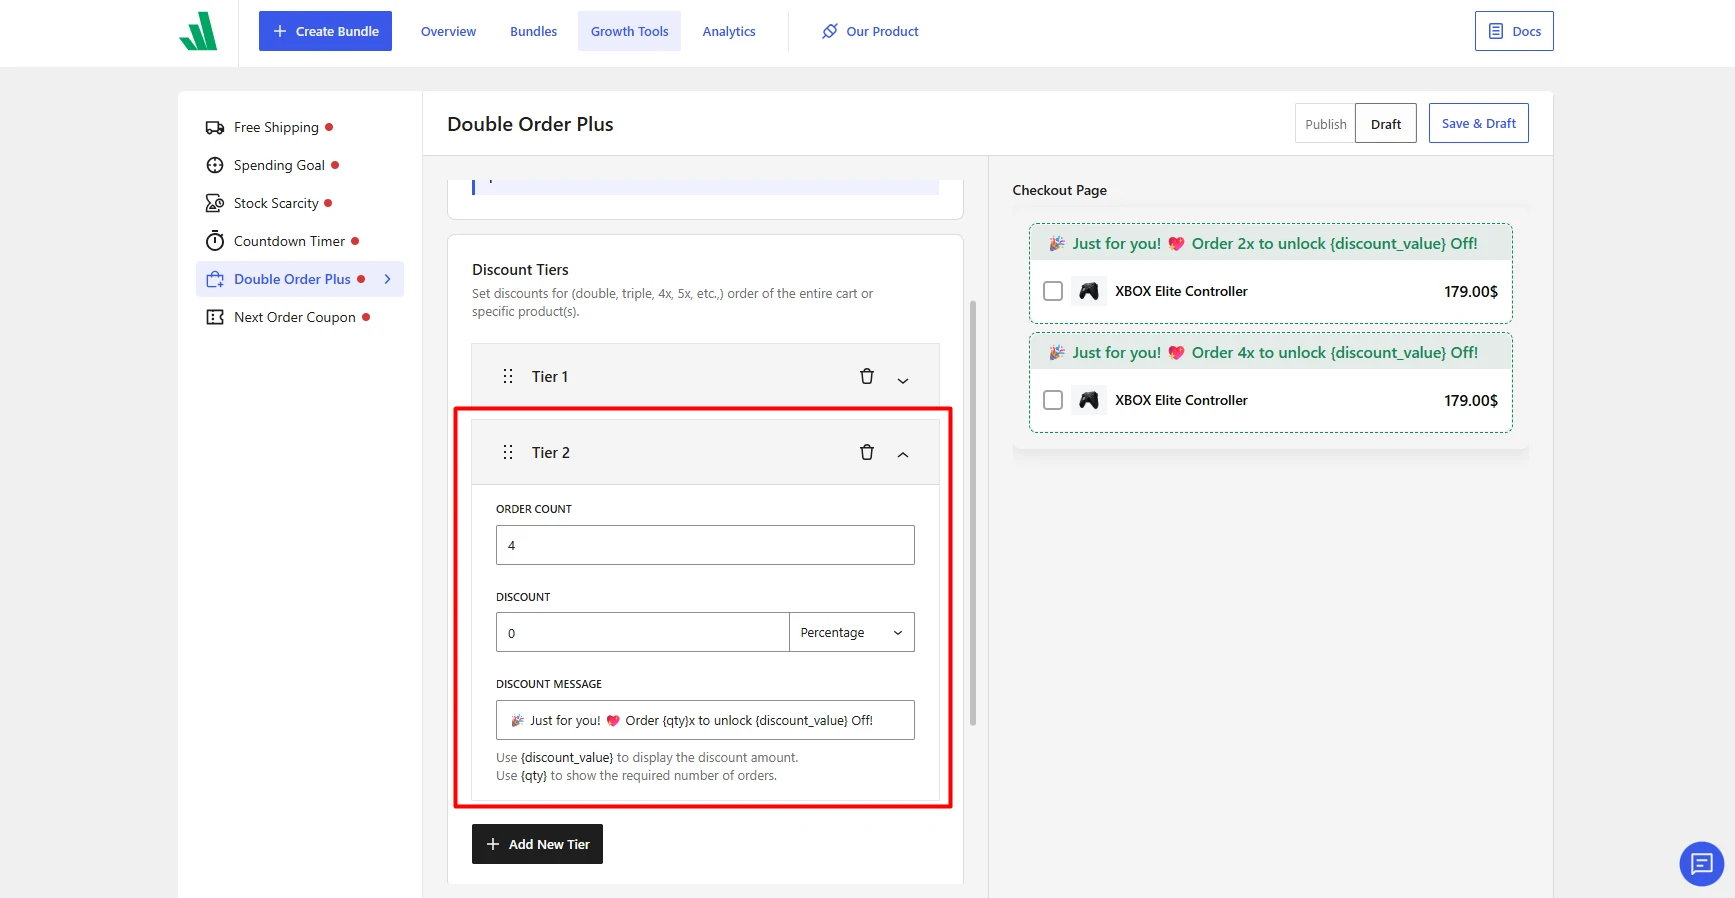
Task: Click the XBOX controller thumbnail in 2x offer
Action: [x=1089, y=291]
